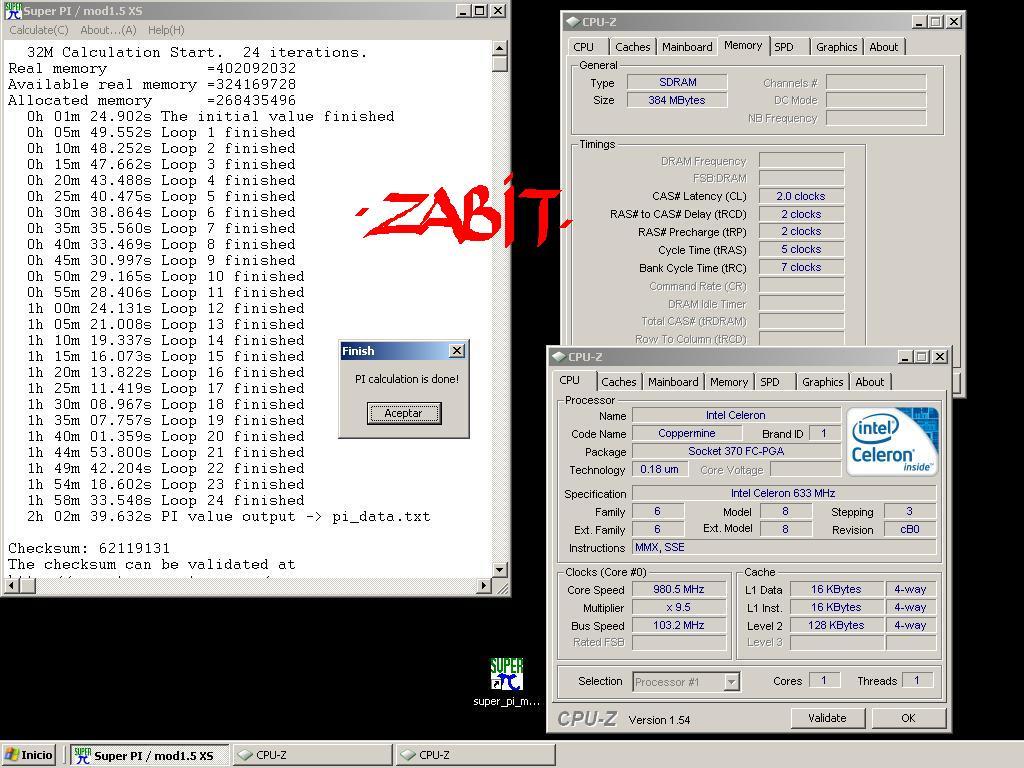
Task: Click Aceptar in the Finish dialog
Action: point(404,413)
